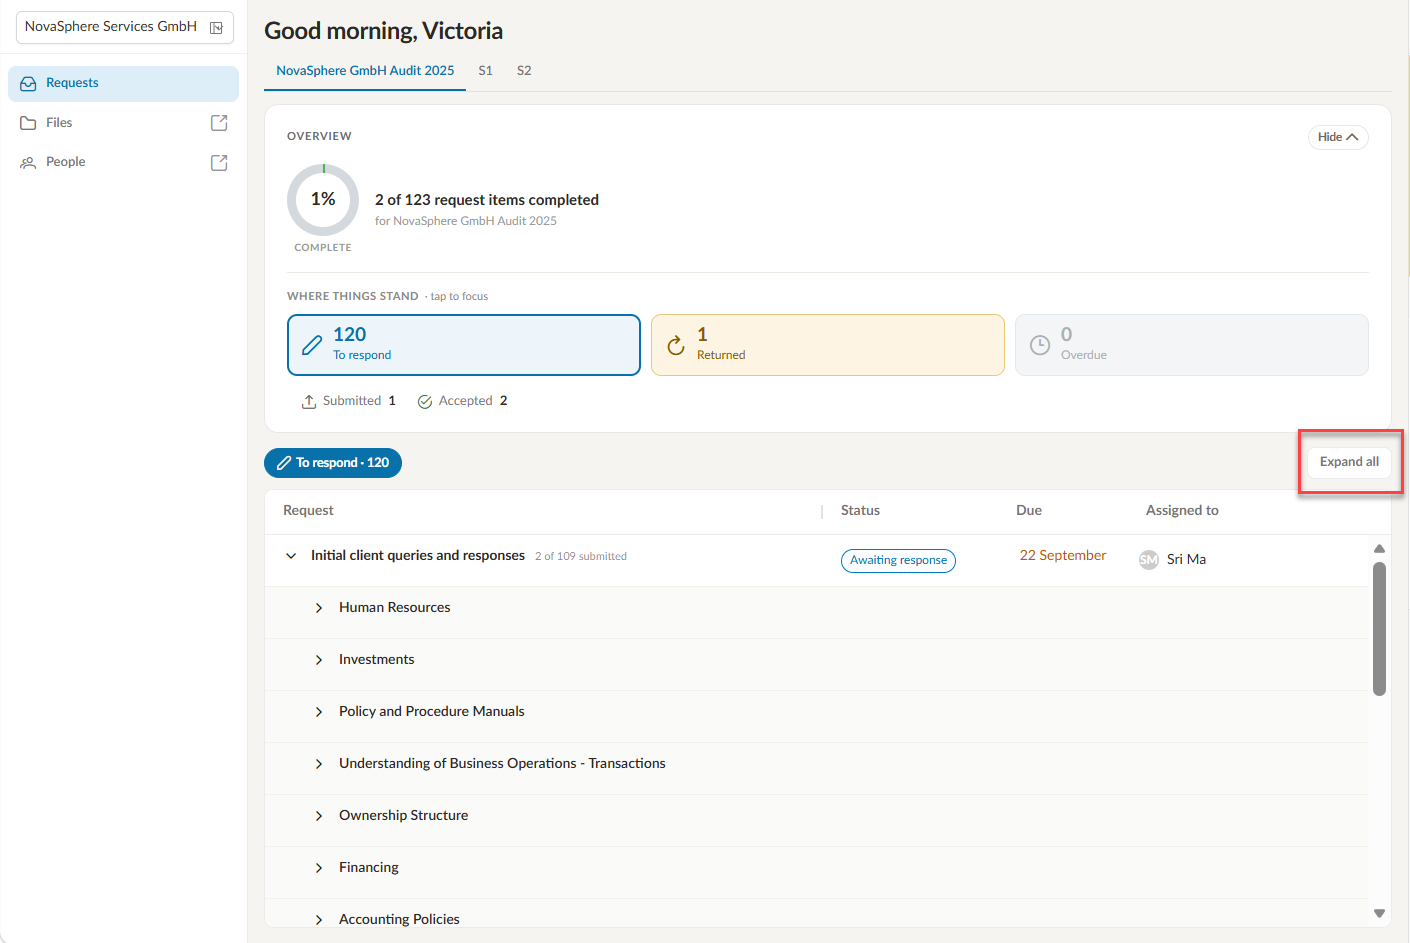Expand the Investments section
Screen dimensions: 1410x943
[319, 660]
